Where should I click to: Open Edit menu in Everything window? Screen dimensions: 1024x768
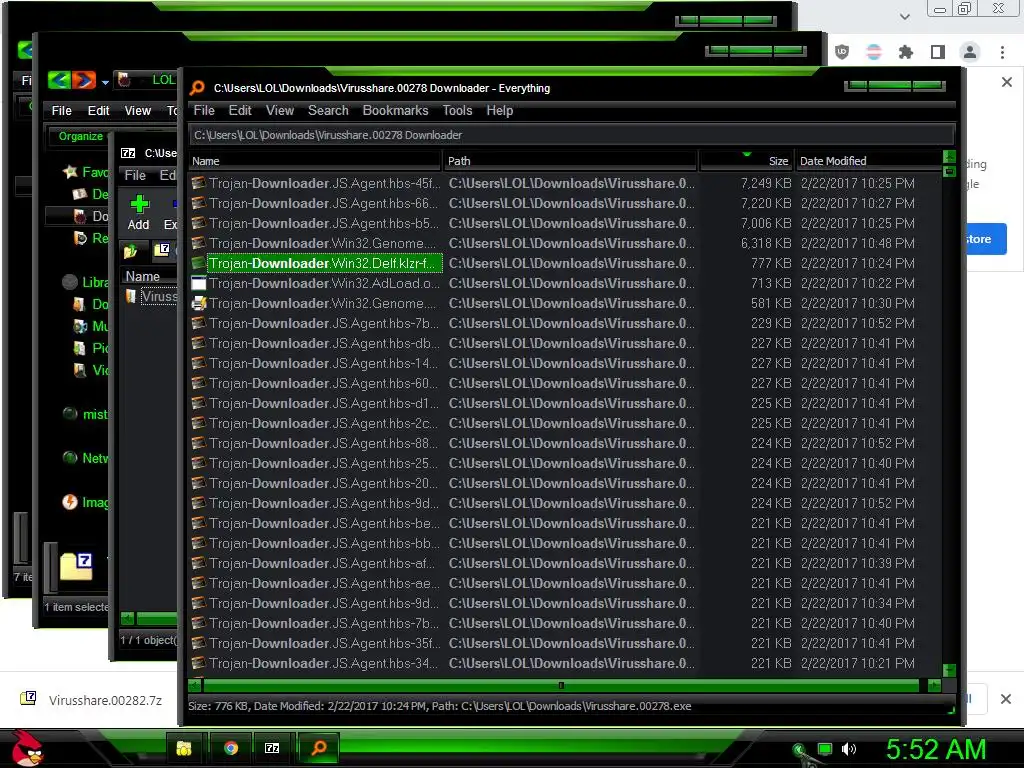click(240, 110)
